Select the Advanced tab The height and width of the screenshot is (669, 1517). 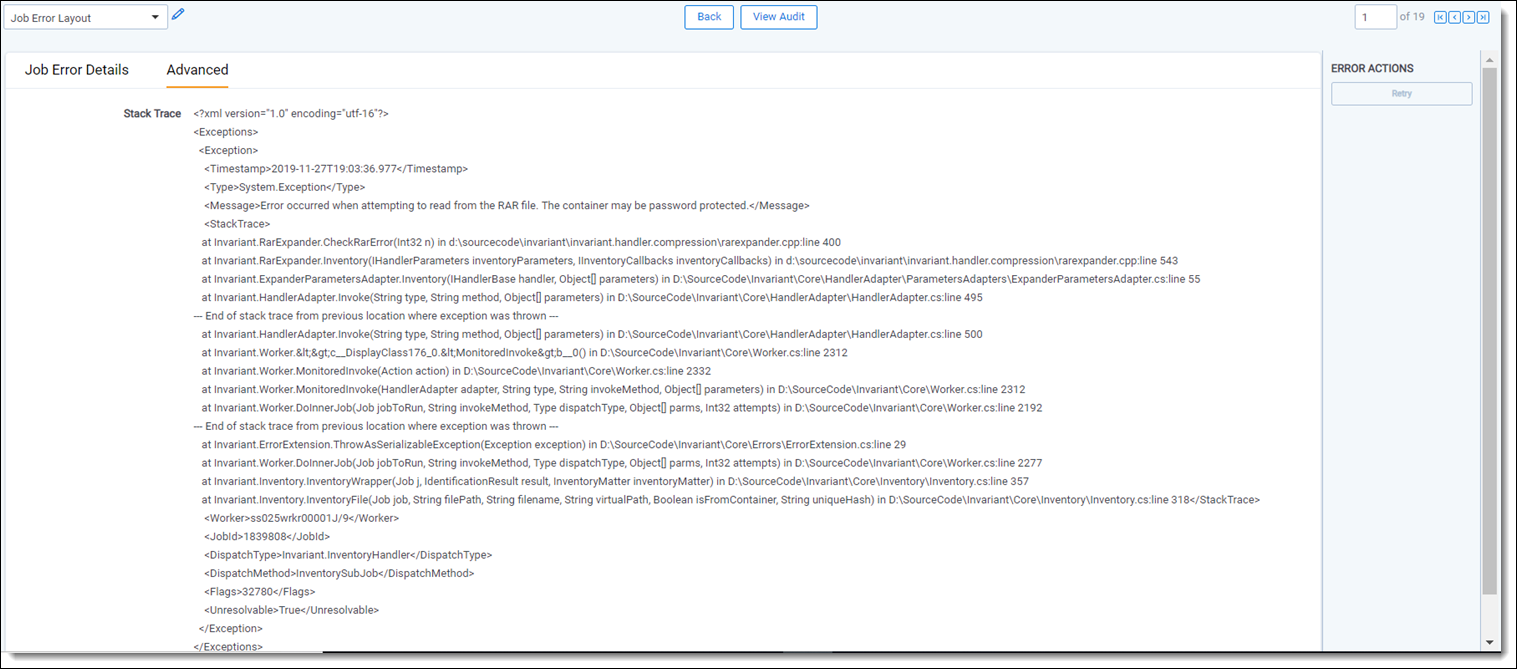pos(197,70)
